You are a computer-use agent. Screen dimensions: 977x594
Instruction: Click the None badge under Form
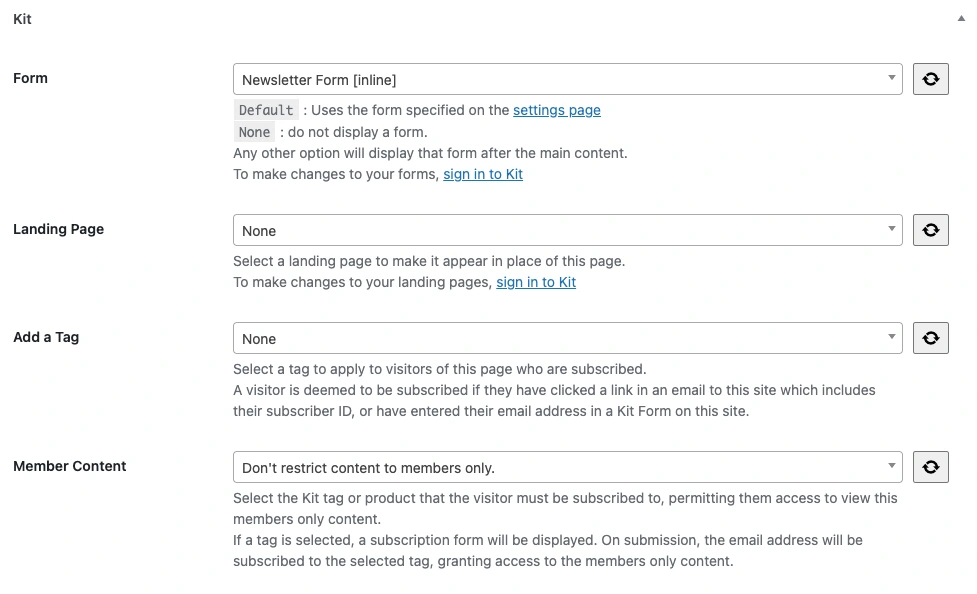(x=254, y=132)
